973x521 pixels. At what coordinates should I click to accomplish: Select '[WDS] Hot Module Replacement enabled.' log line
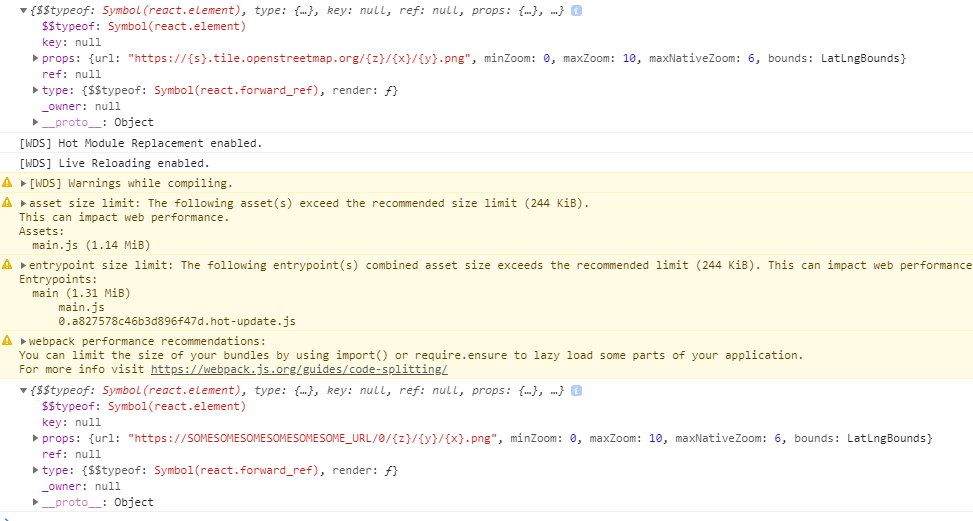[x=141, y=143]
